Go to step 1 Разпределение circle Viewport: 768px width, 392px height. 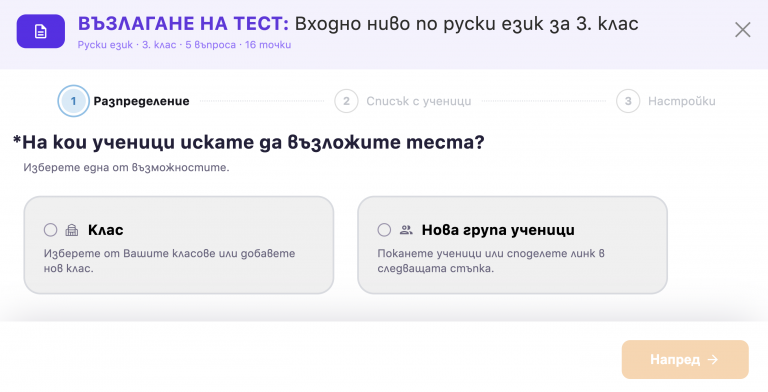tap(73, 101)
